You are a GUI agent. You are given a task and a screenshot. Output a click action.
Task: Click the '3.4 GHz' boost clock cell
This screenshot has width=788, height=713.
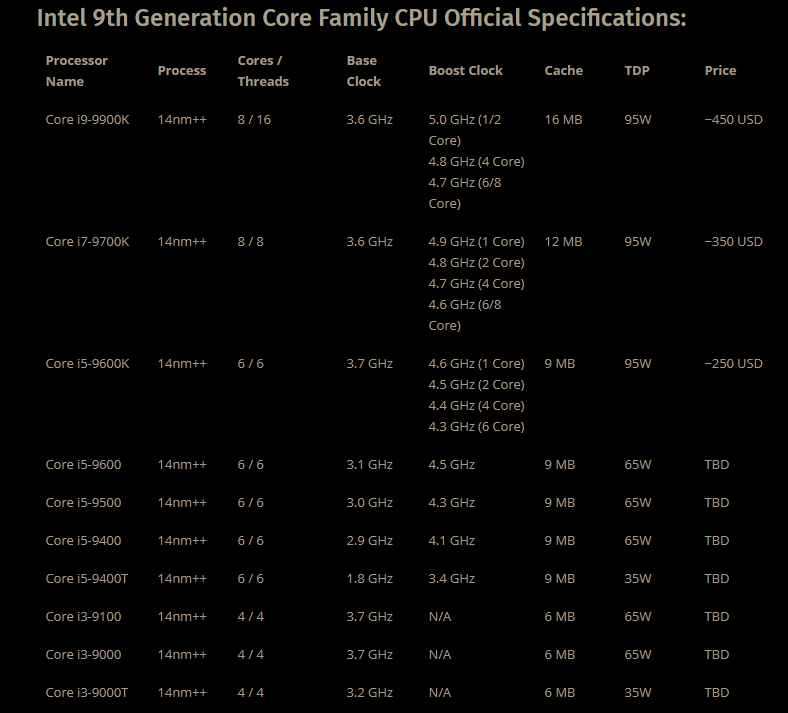pyautogui.click(x=451, y=579)
